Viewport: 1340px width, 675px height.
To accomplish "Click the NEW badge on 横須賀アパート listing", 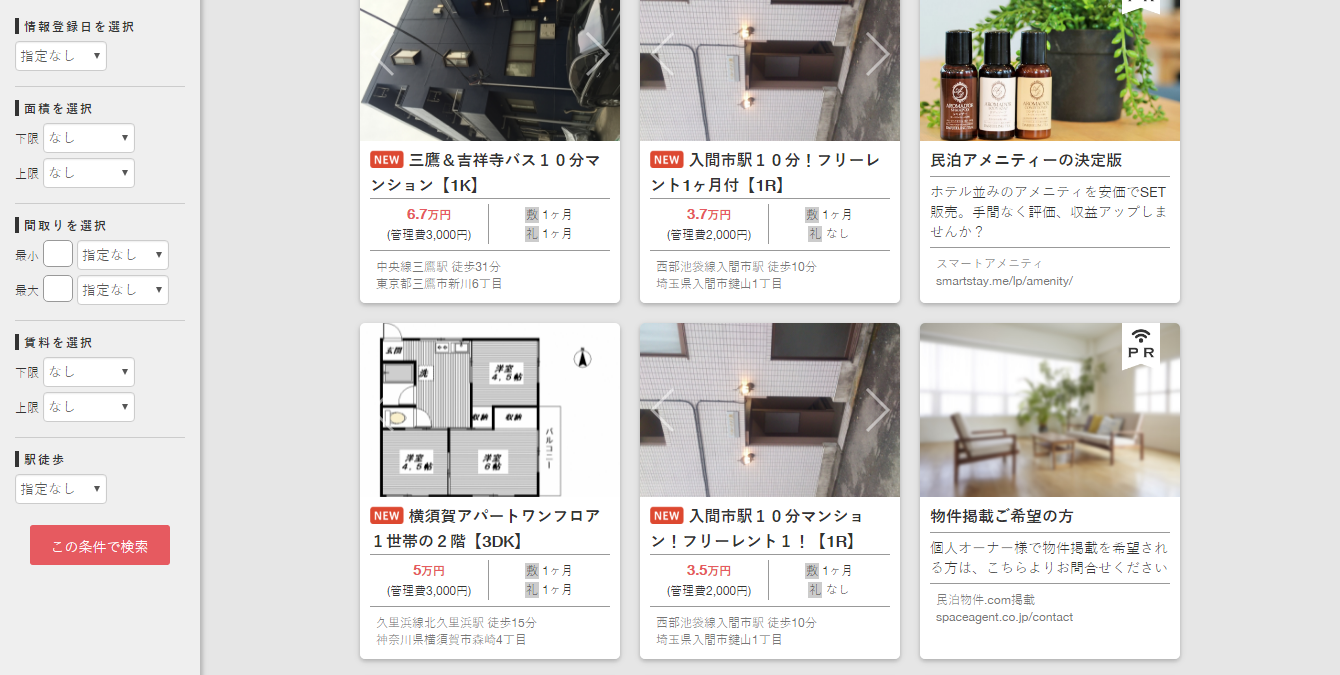I will [x=387, y=516].
